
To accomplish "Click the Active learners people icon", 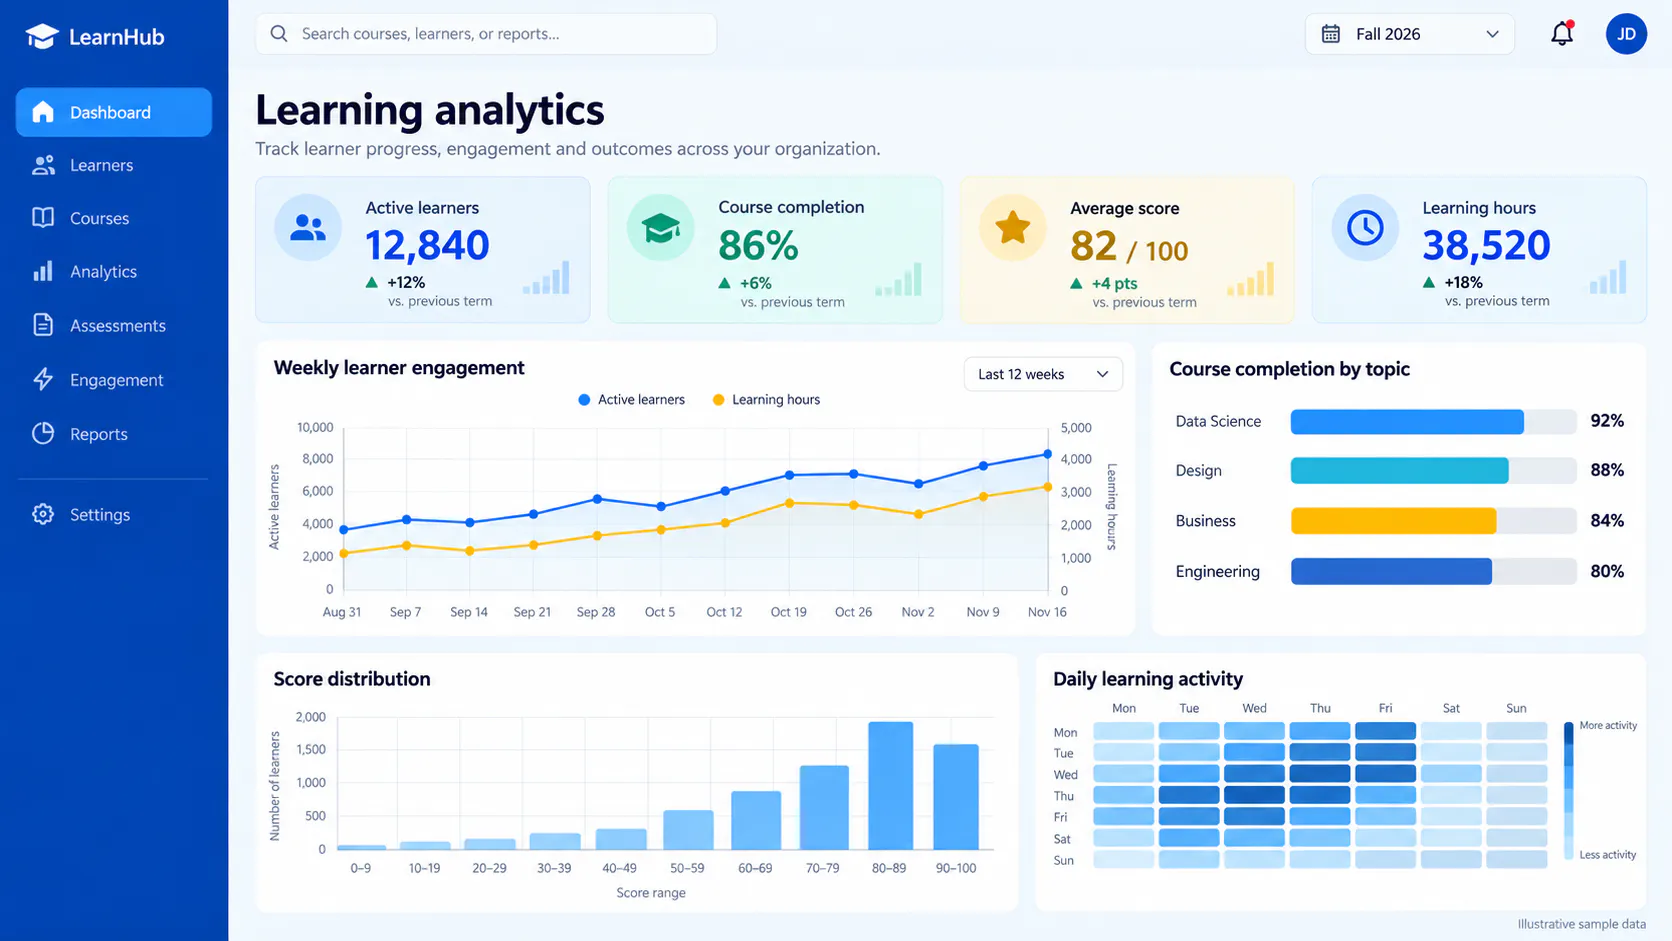I will [x=308, y=228].
